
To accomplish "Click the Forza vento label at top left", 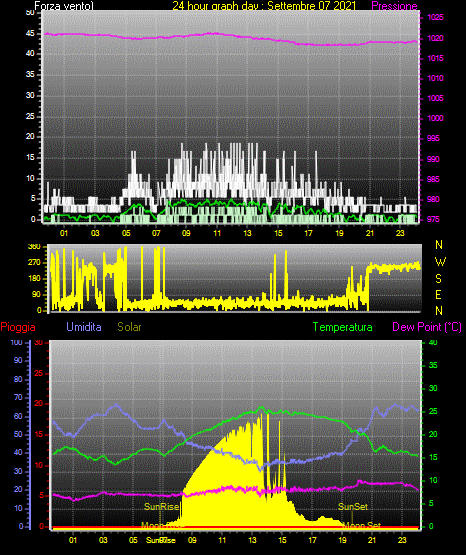I will (x=64, y=6).
